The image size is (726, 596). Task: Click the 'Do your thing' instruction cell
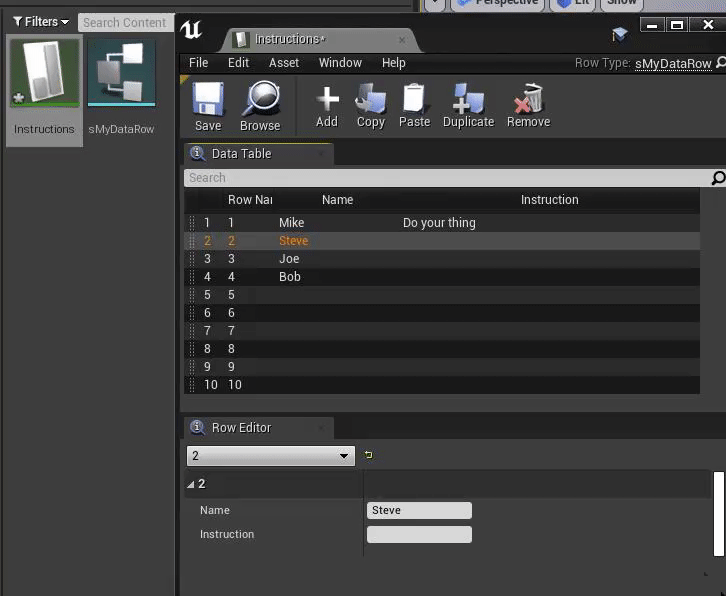coord(439,223)
